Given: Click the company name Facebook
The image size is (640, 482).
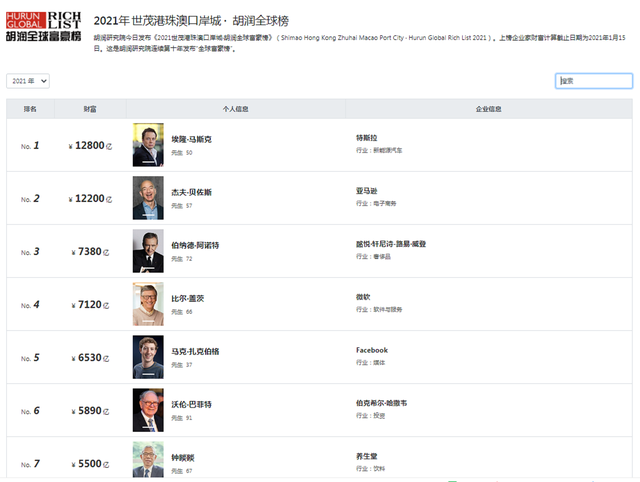Looking at the screenshot, I should click(x=372, y=350).
